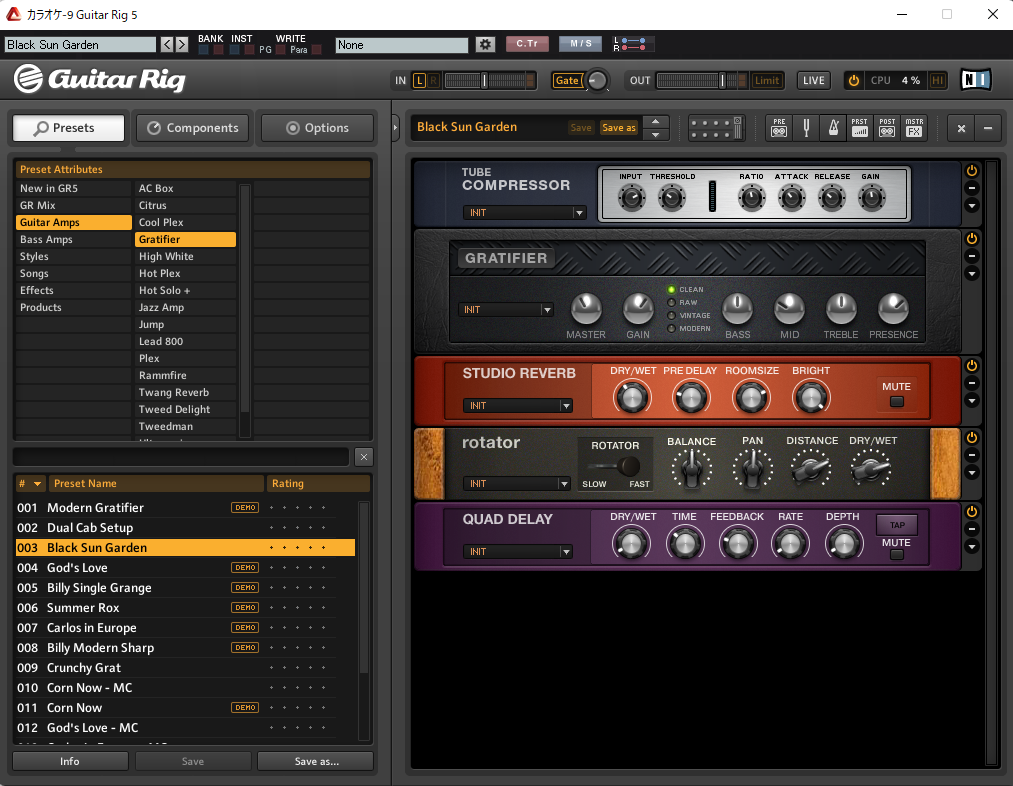Flip the Rotator SLOW/FAST speed slider

point(615,466)
